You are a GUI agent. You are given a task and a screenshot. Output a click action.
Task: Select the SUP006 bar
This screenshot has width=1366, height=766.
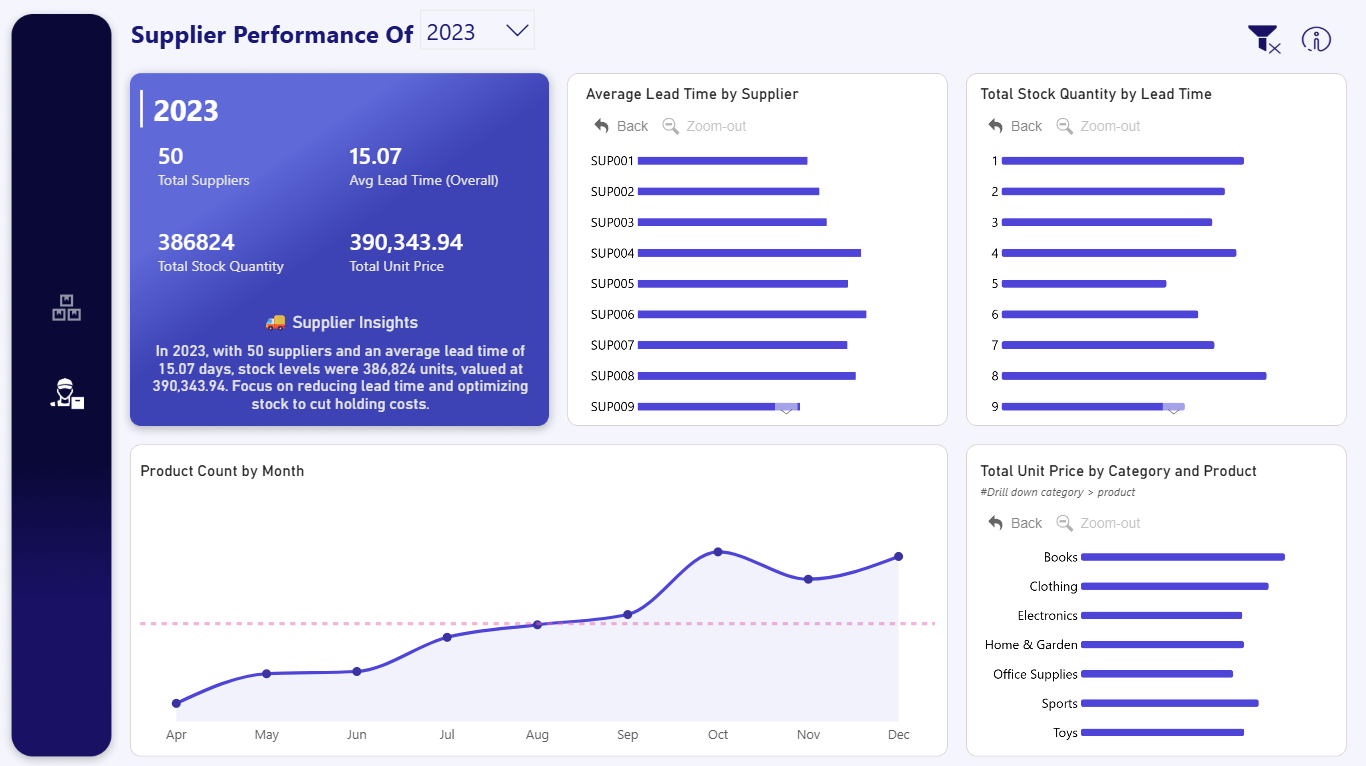[x=752, y=314]
